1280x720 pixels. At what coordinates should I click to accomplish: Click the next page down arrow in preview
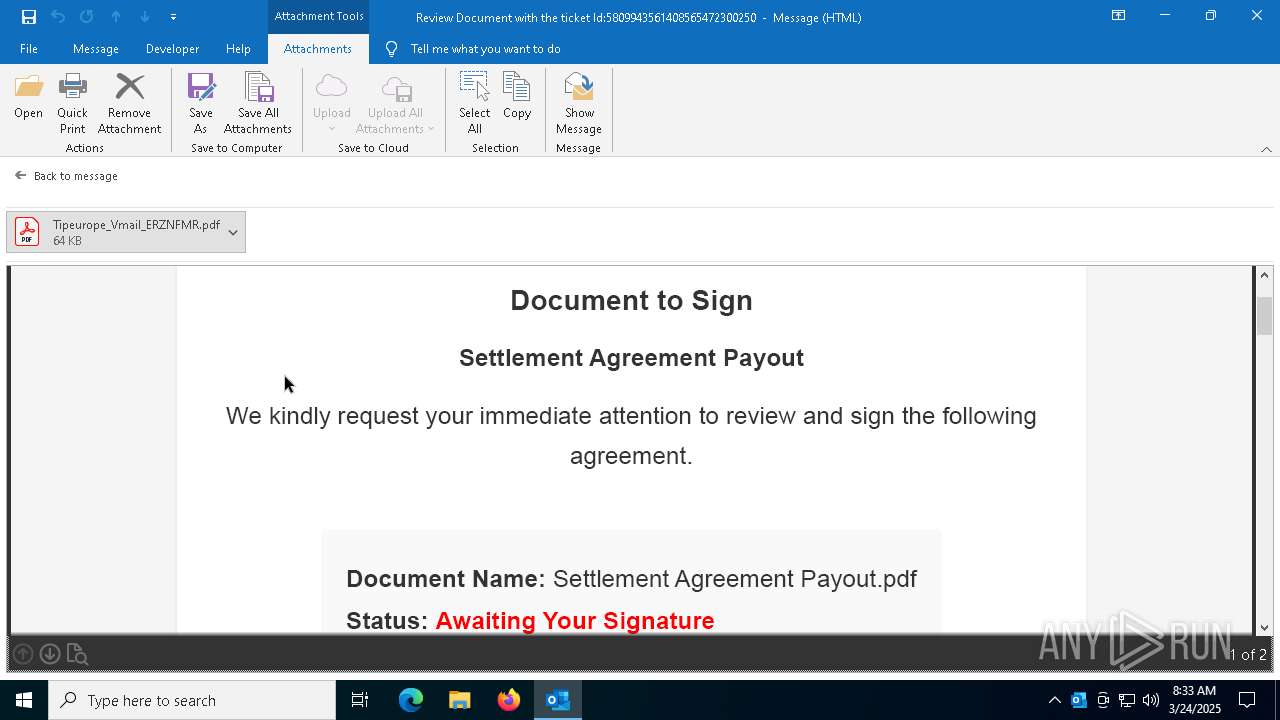(50, 654)
